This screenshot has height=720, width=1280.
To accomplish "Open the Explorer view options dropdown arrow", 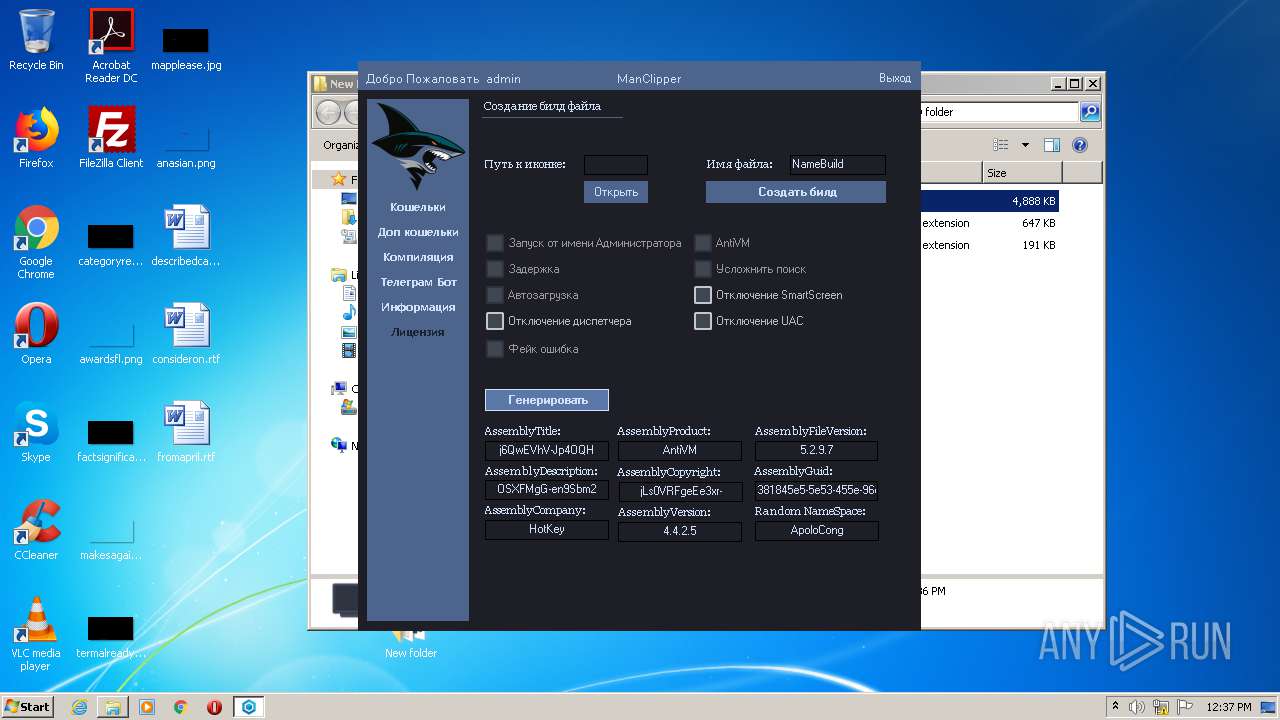I will 1025,145.
